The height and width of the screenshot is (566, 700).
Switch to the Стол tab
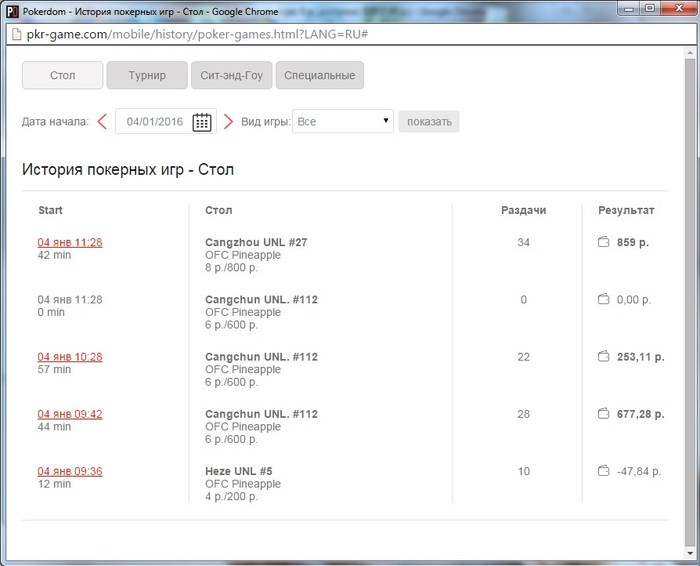(62, 75)
